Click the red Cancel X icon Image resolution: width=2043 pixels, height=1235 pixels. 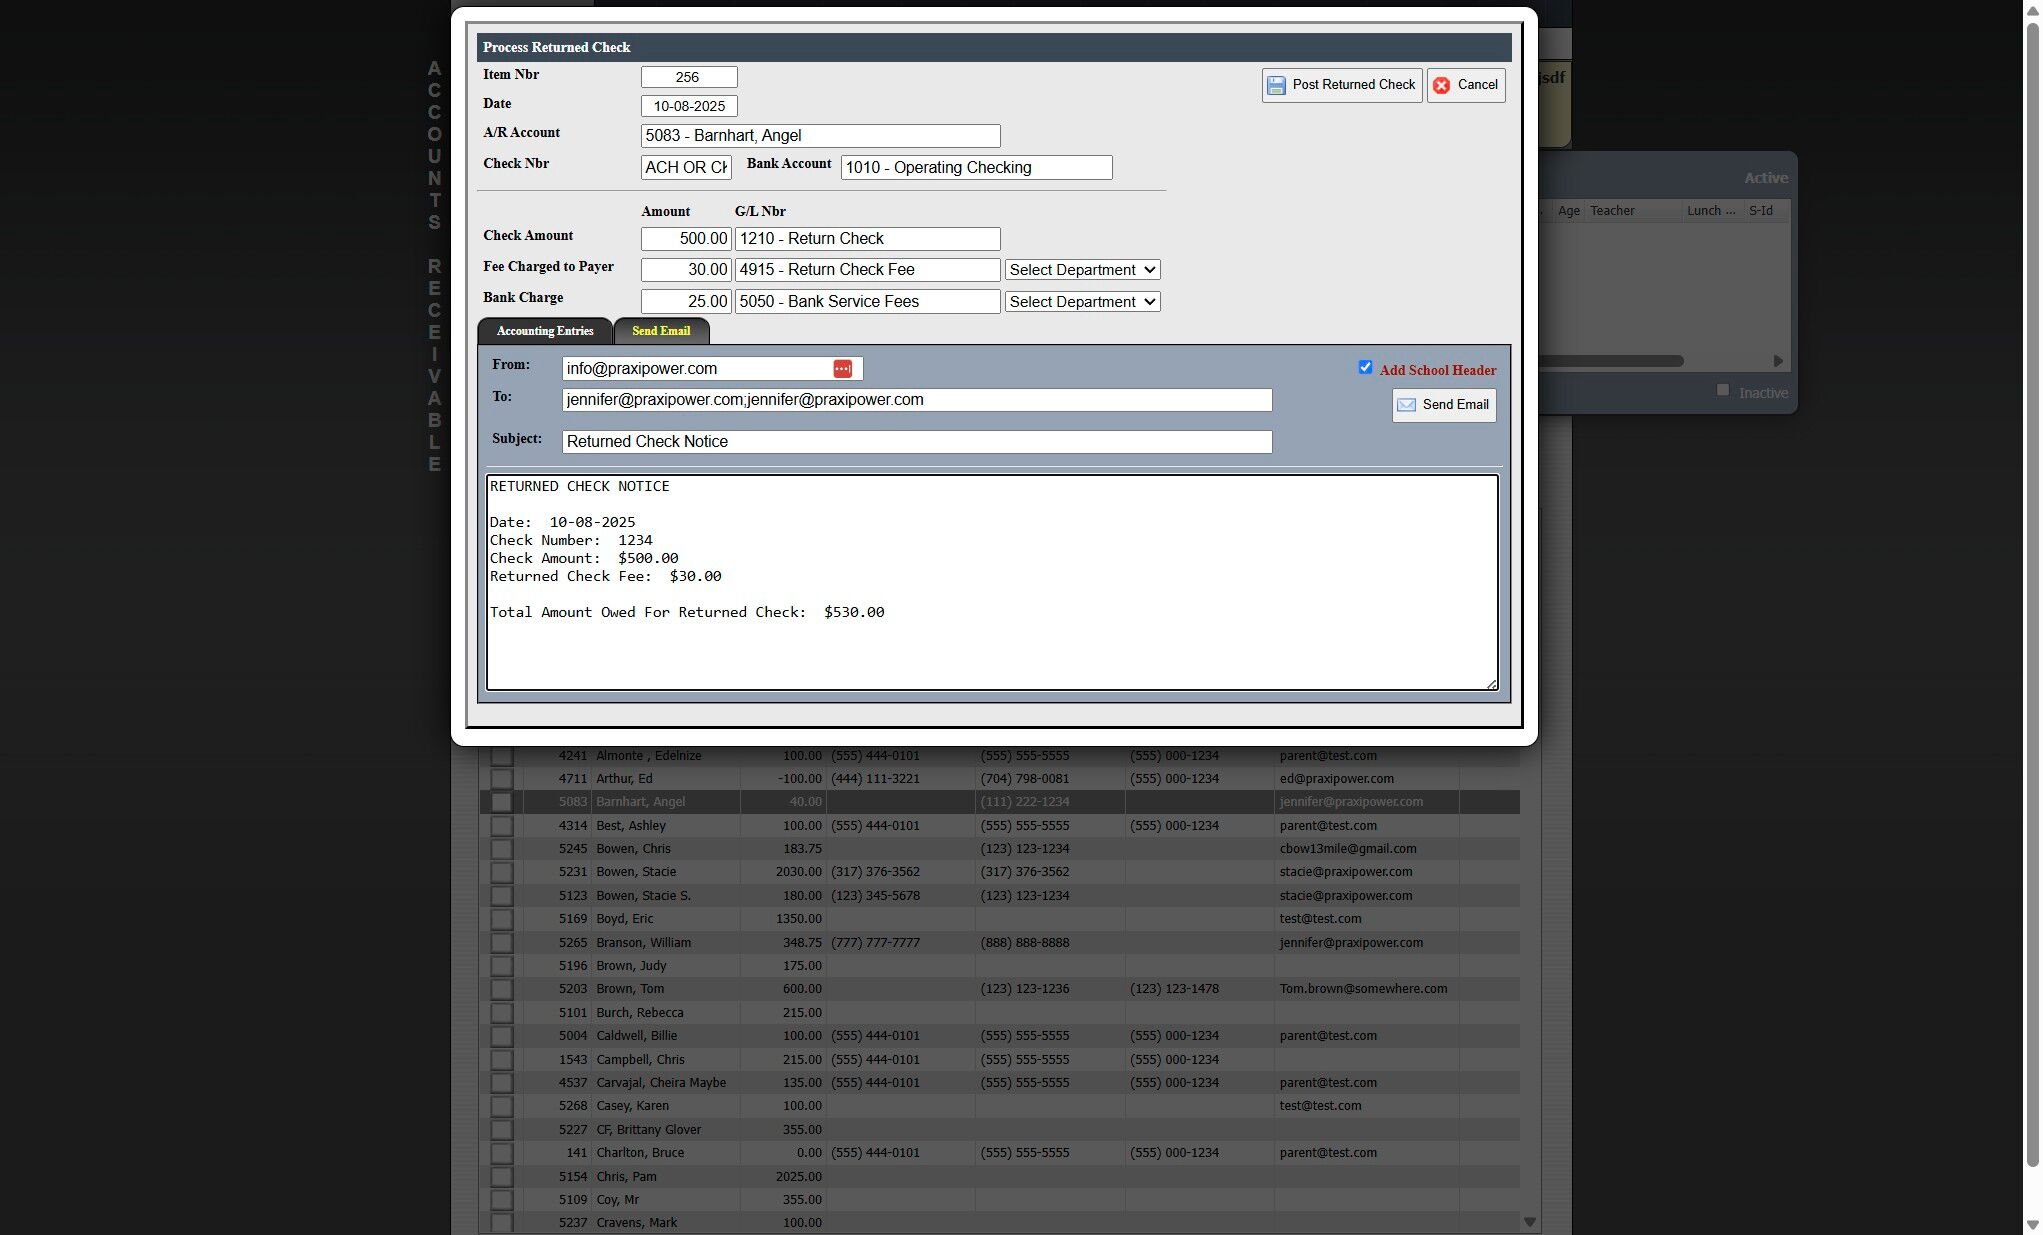click(x=1441, y=86)
